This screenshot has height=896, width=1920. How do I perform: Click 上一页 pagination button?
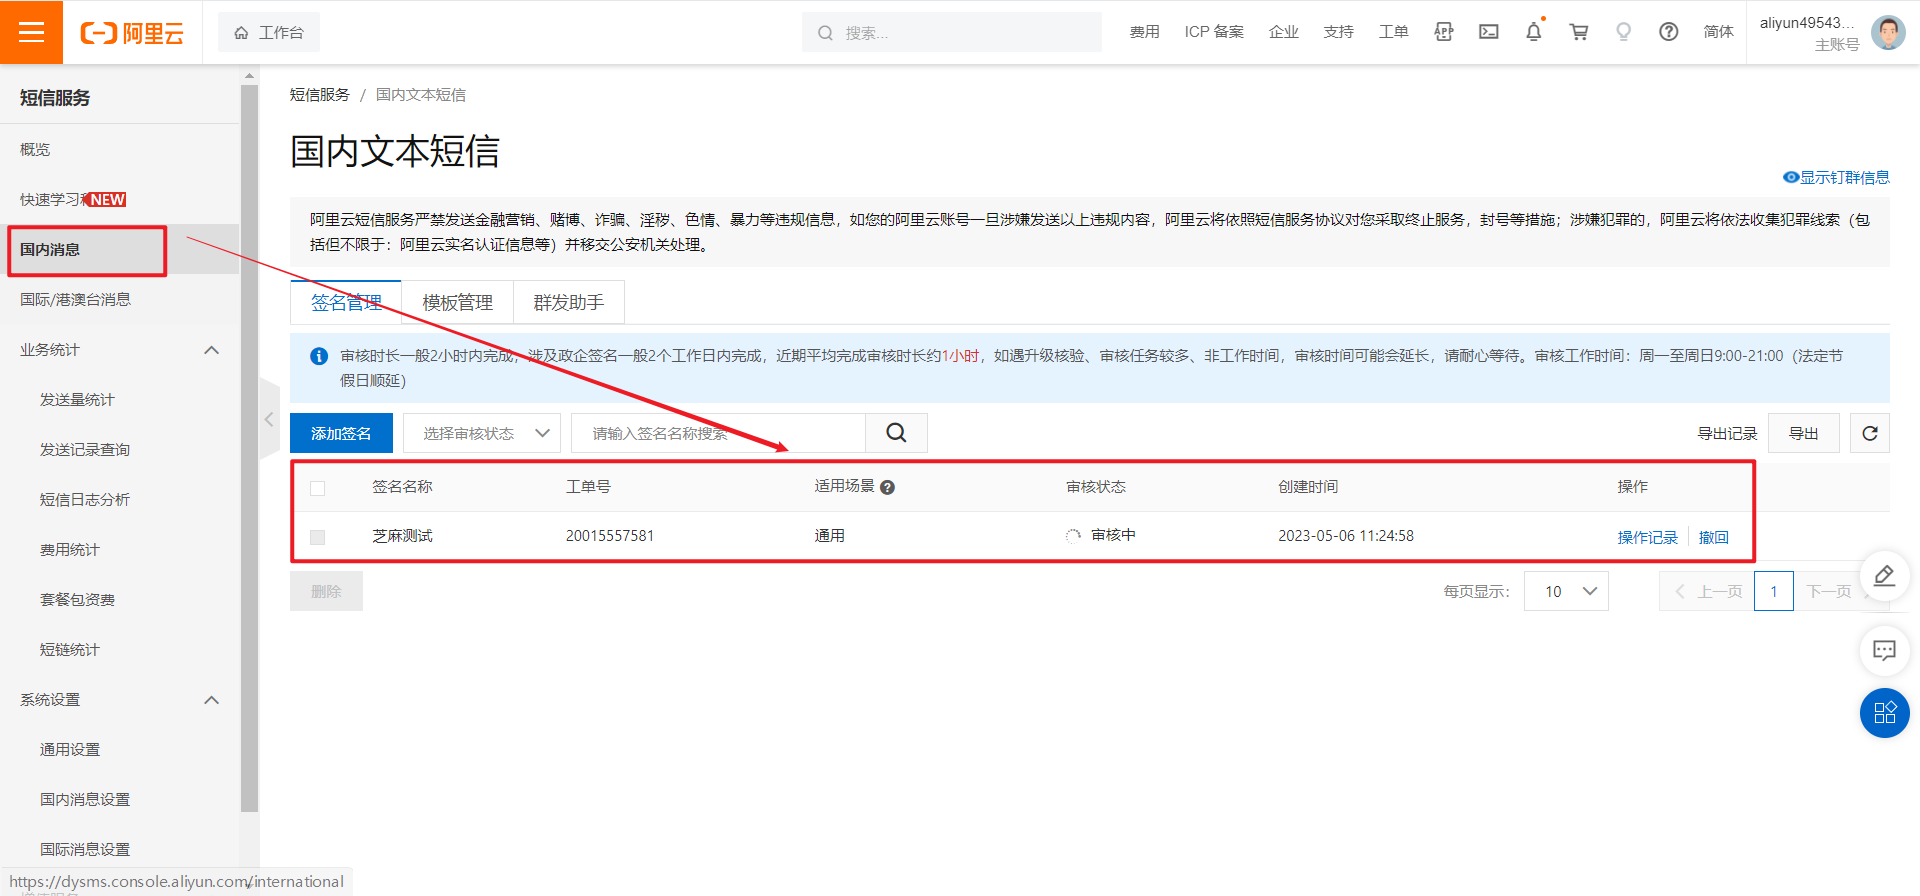(1707, 591)
